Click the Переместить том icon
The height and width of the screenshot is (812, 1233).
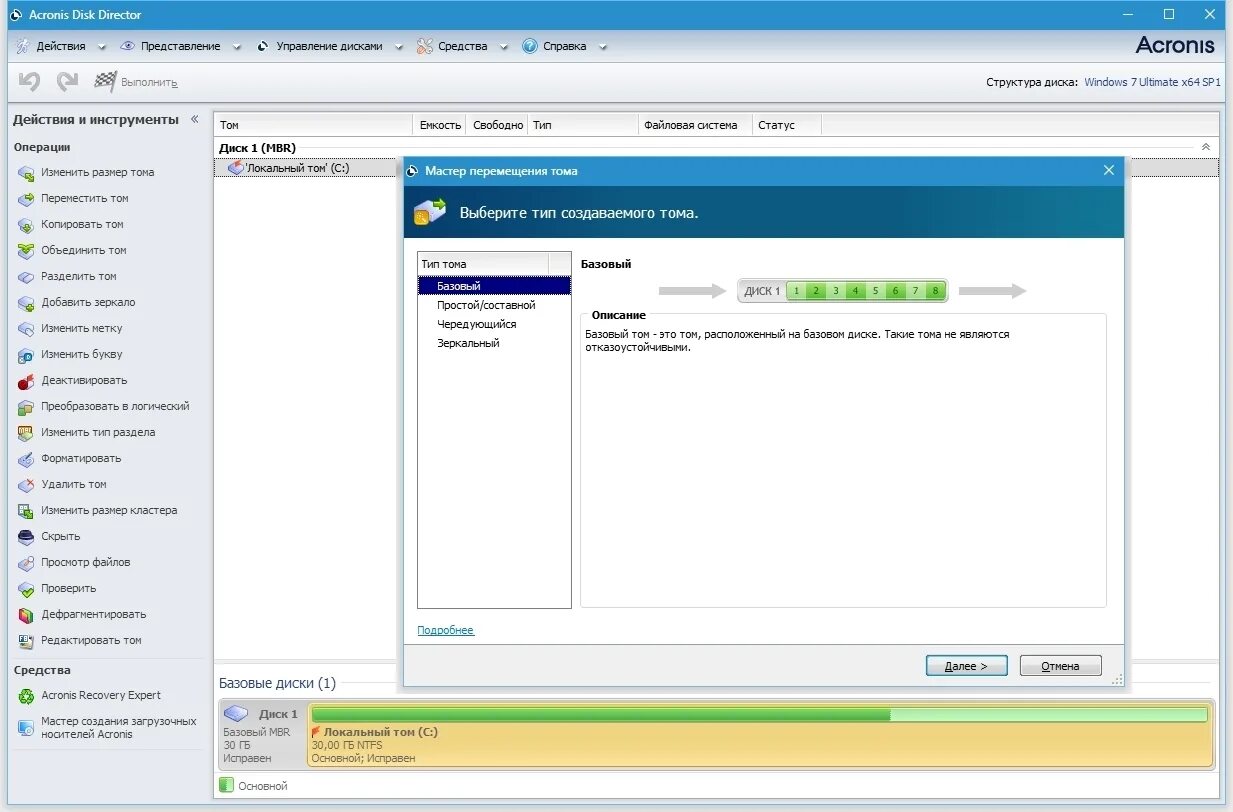(x=26, y=199)
